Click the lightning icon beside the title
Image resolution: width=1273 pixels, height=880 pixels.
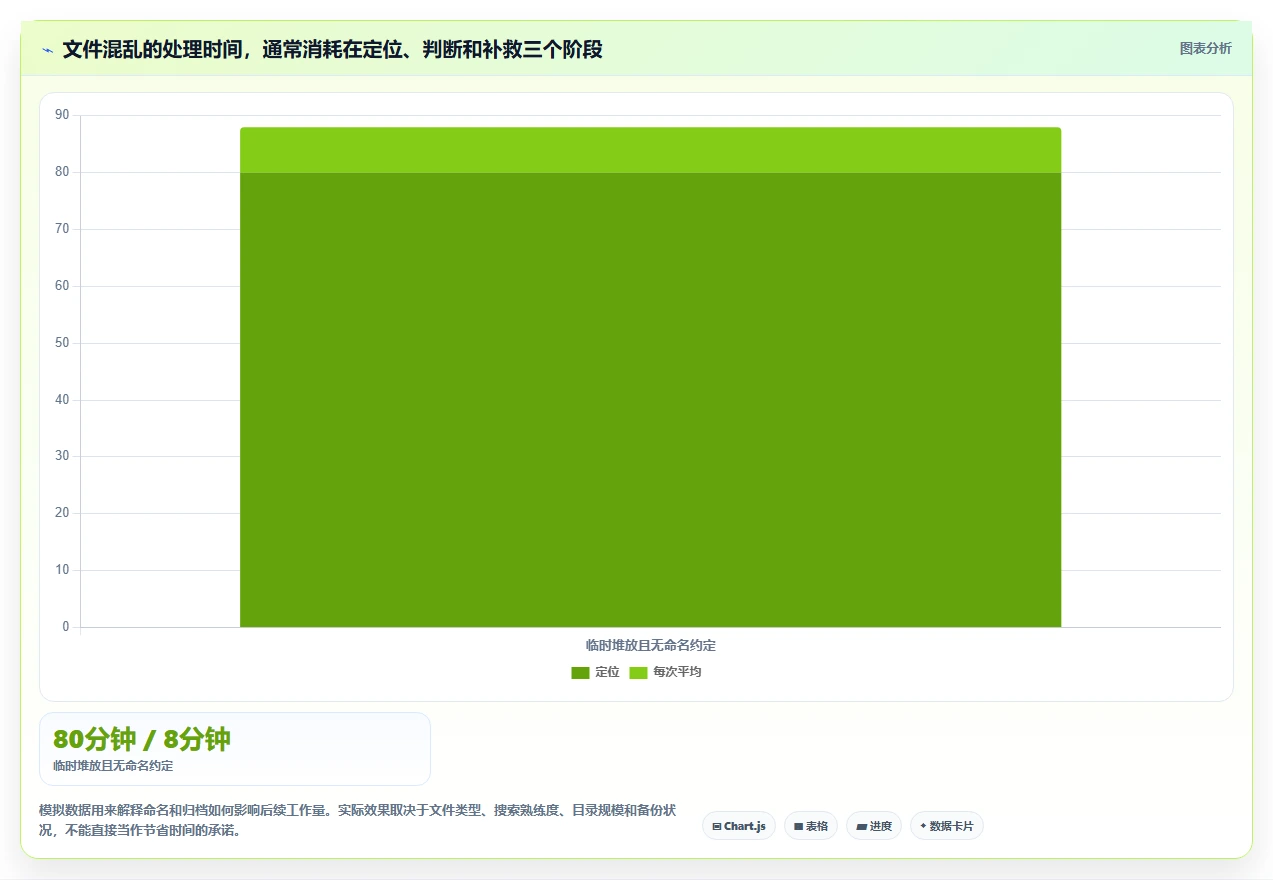[47, 50]
